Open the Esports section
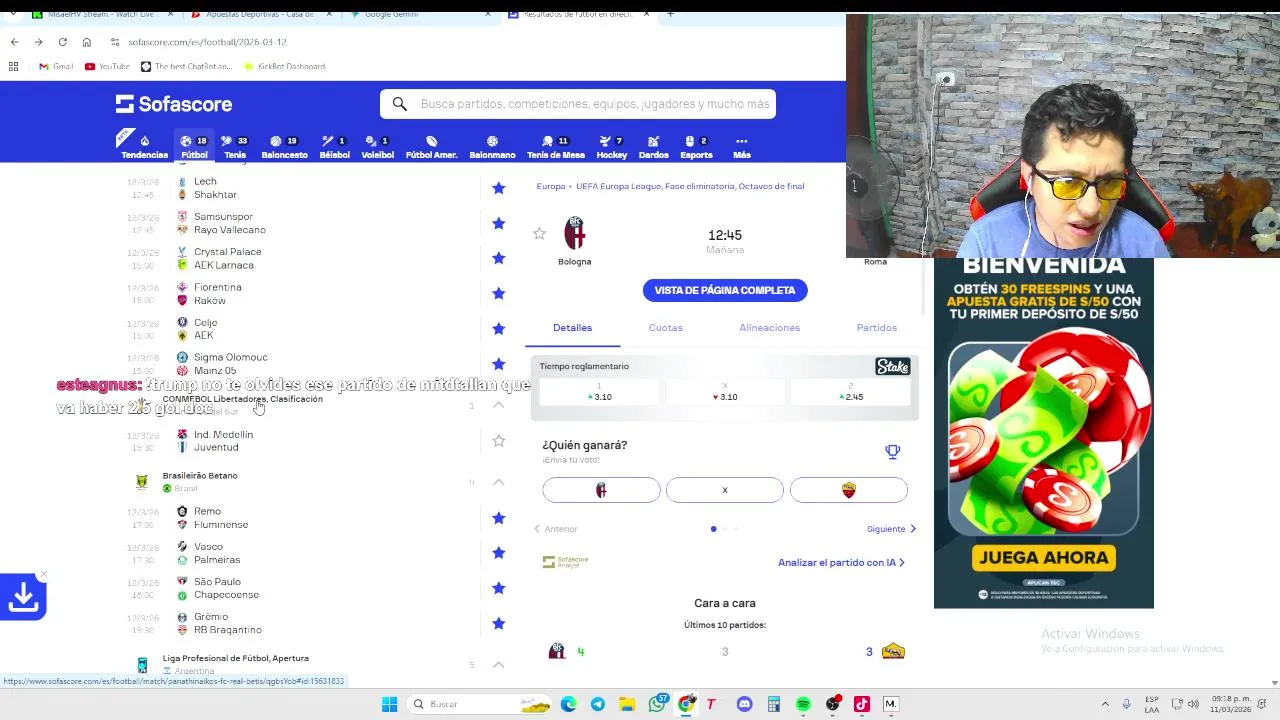 (x=696, y=147)
